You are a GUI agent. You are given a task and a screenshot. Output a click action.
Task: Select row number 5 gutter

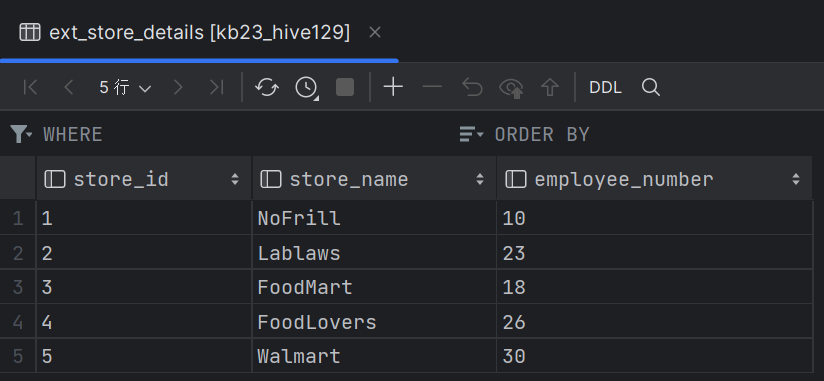tap(18, 356)
